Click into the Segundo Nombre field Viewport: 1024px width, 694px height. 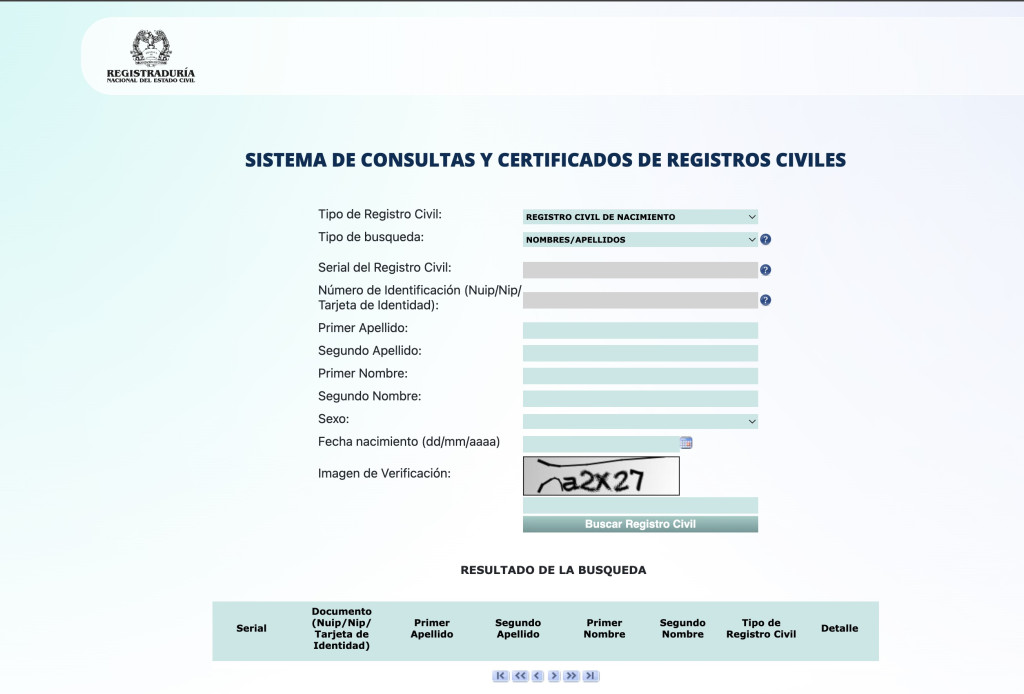click(x=640, y=399)
